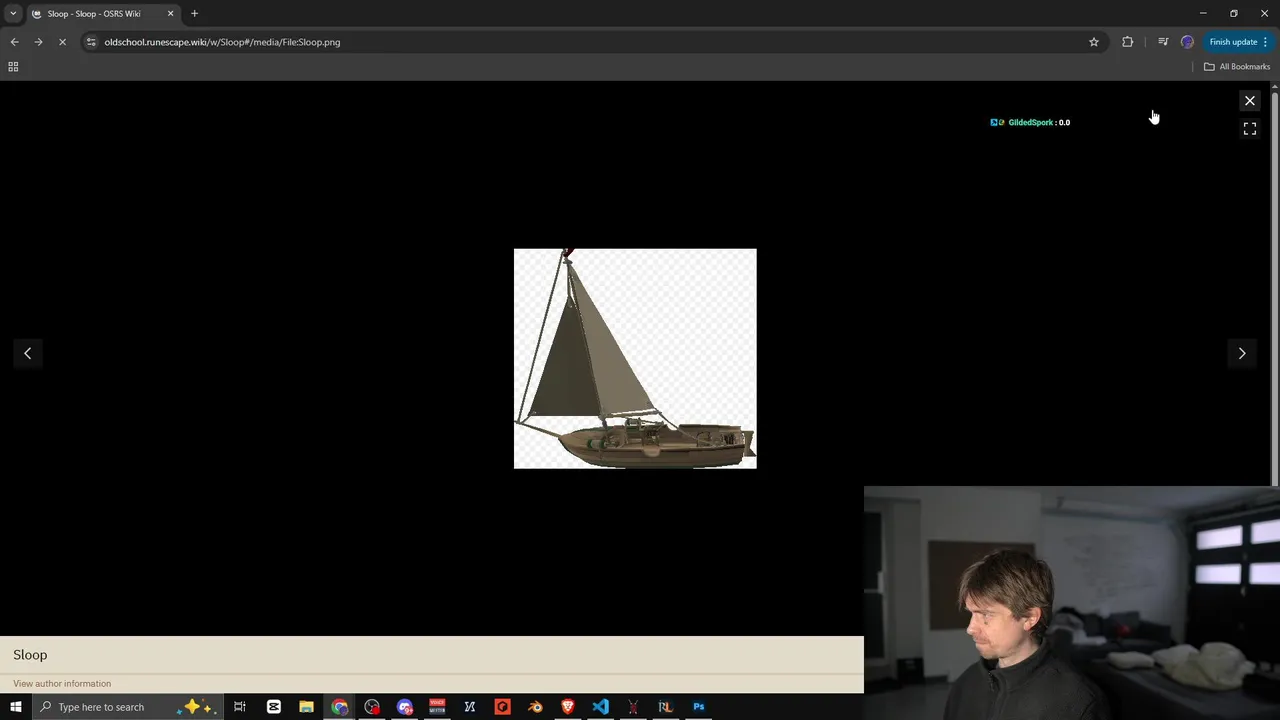This screenshot has height=720, width=1280.
Task: Click the GildedSpork overlay label
Action: click(1030, 122)
